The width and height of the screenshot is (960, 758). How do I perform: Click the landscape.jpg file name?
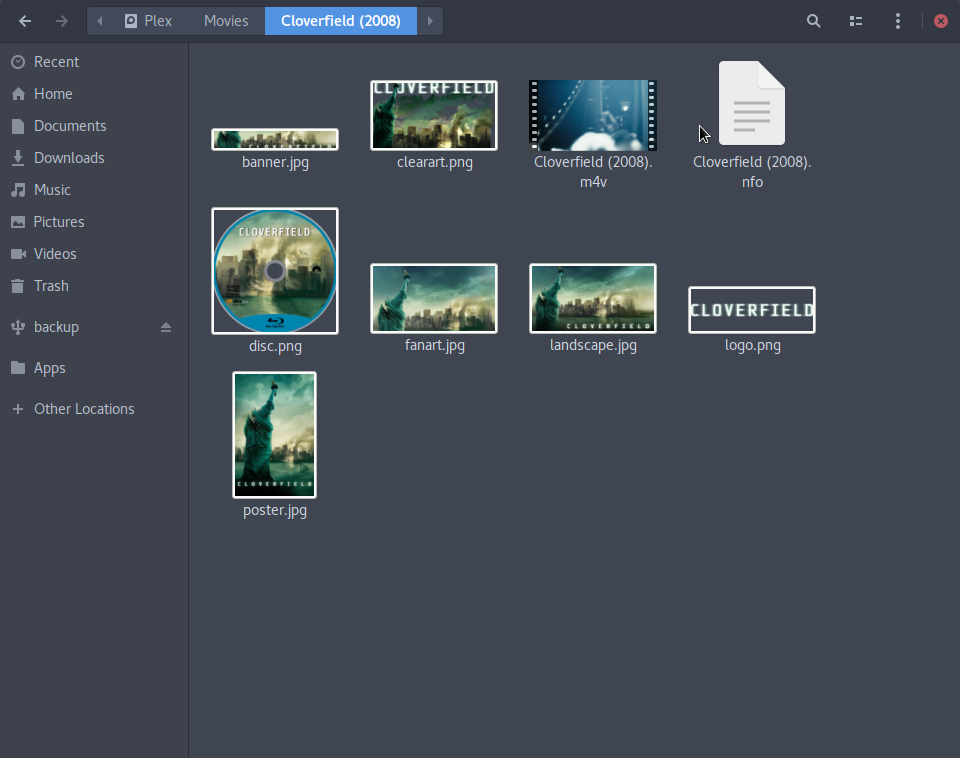593,345
